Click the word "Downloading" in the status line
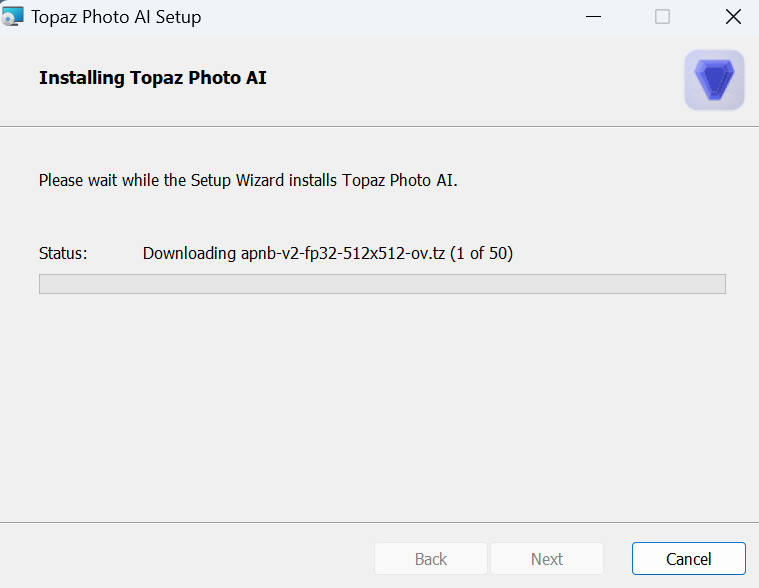The image size is (759, 588). [x=189, y=253]
